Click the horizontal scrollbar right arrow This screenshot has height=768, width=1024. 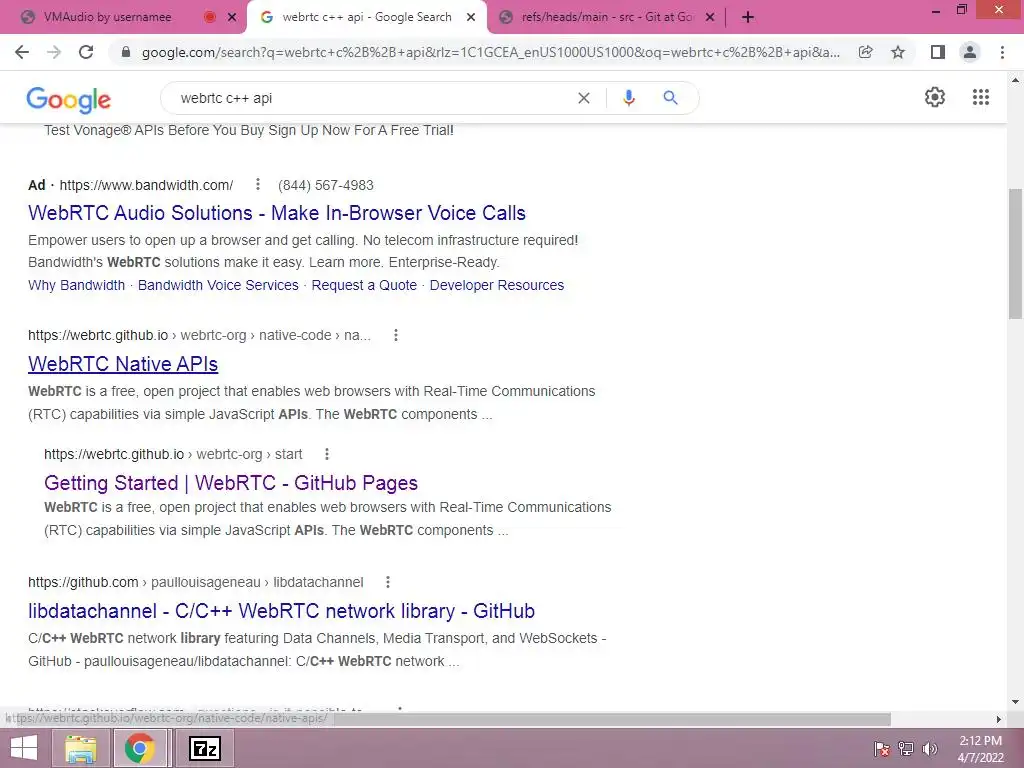999,719
